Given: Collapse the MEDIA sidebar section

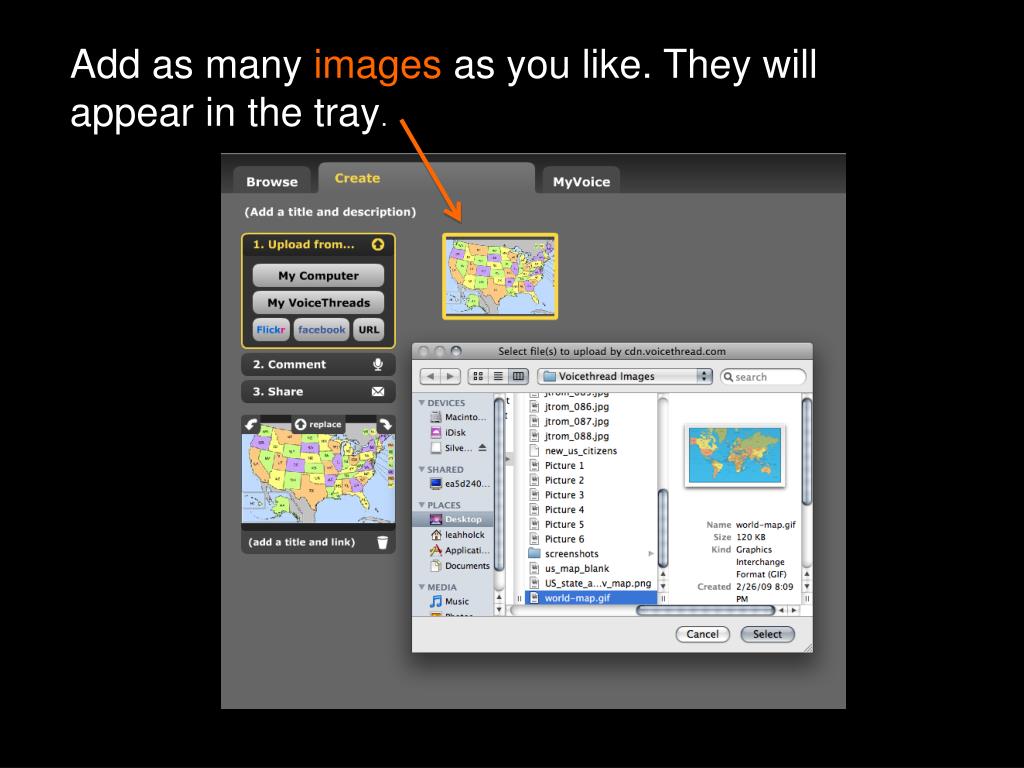Looking at the screenshot, I should (422, 587).
